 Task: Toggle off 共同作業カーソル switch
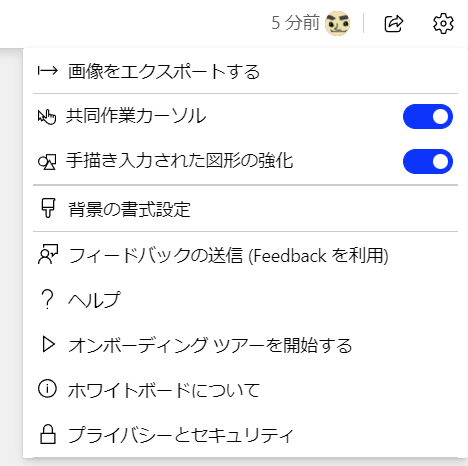coord(428,117)
